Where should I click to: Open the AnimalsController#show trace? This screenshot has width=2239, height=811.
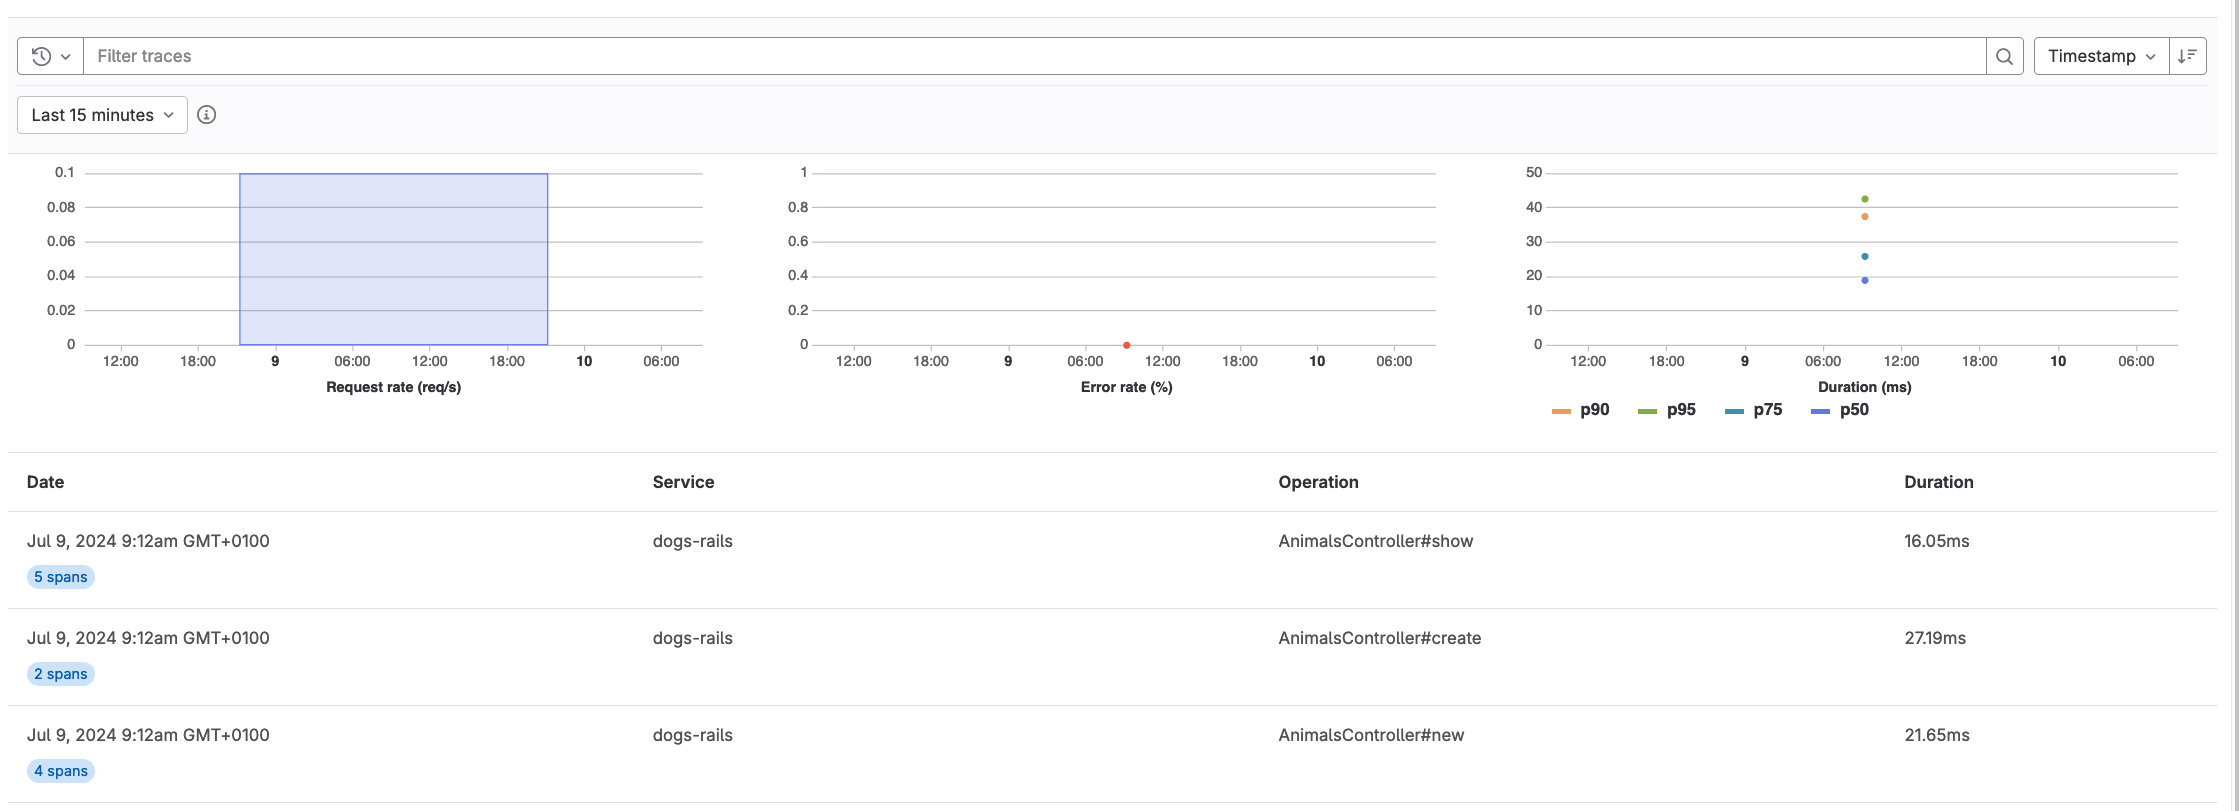[x=1375, y=541]
